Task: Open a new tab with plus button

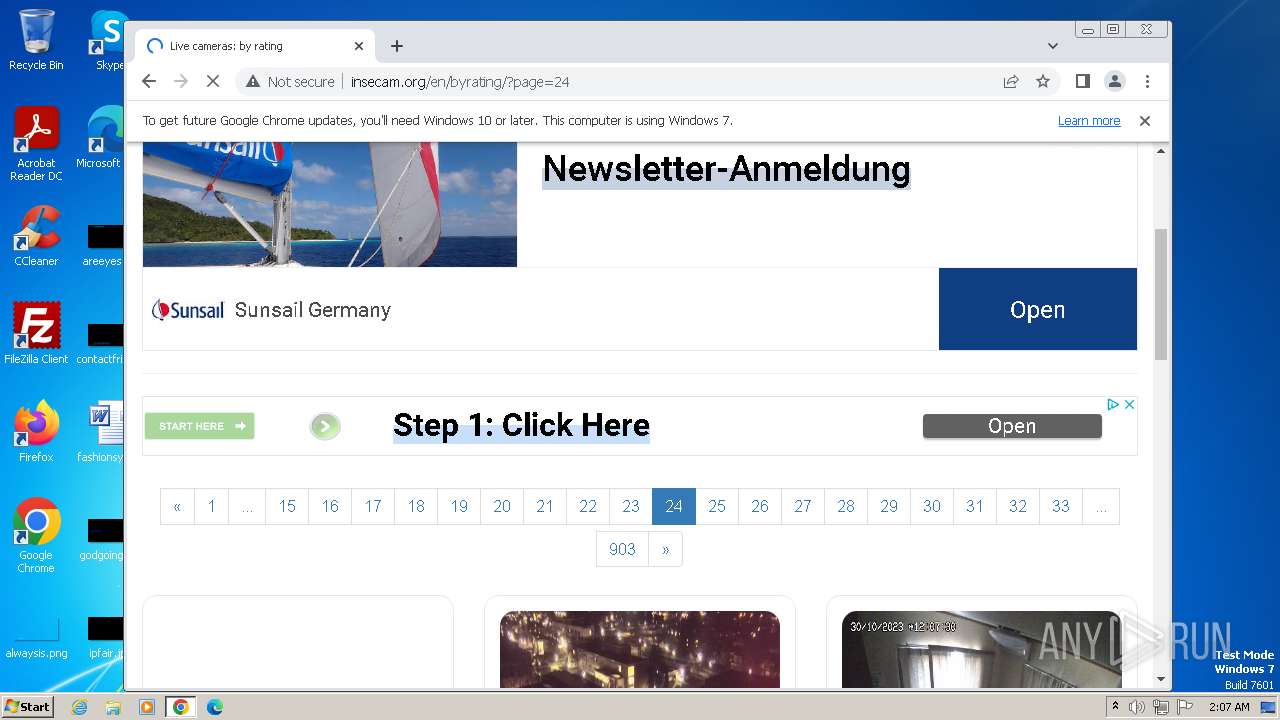Action: click(397, 46)
